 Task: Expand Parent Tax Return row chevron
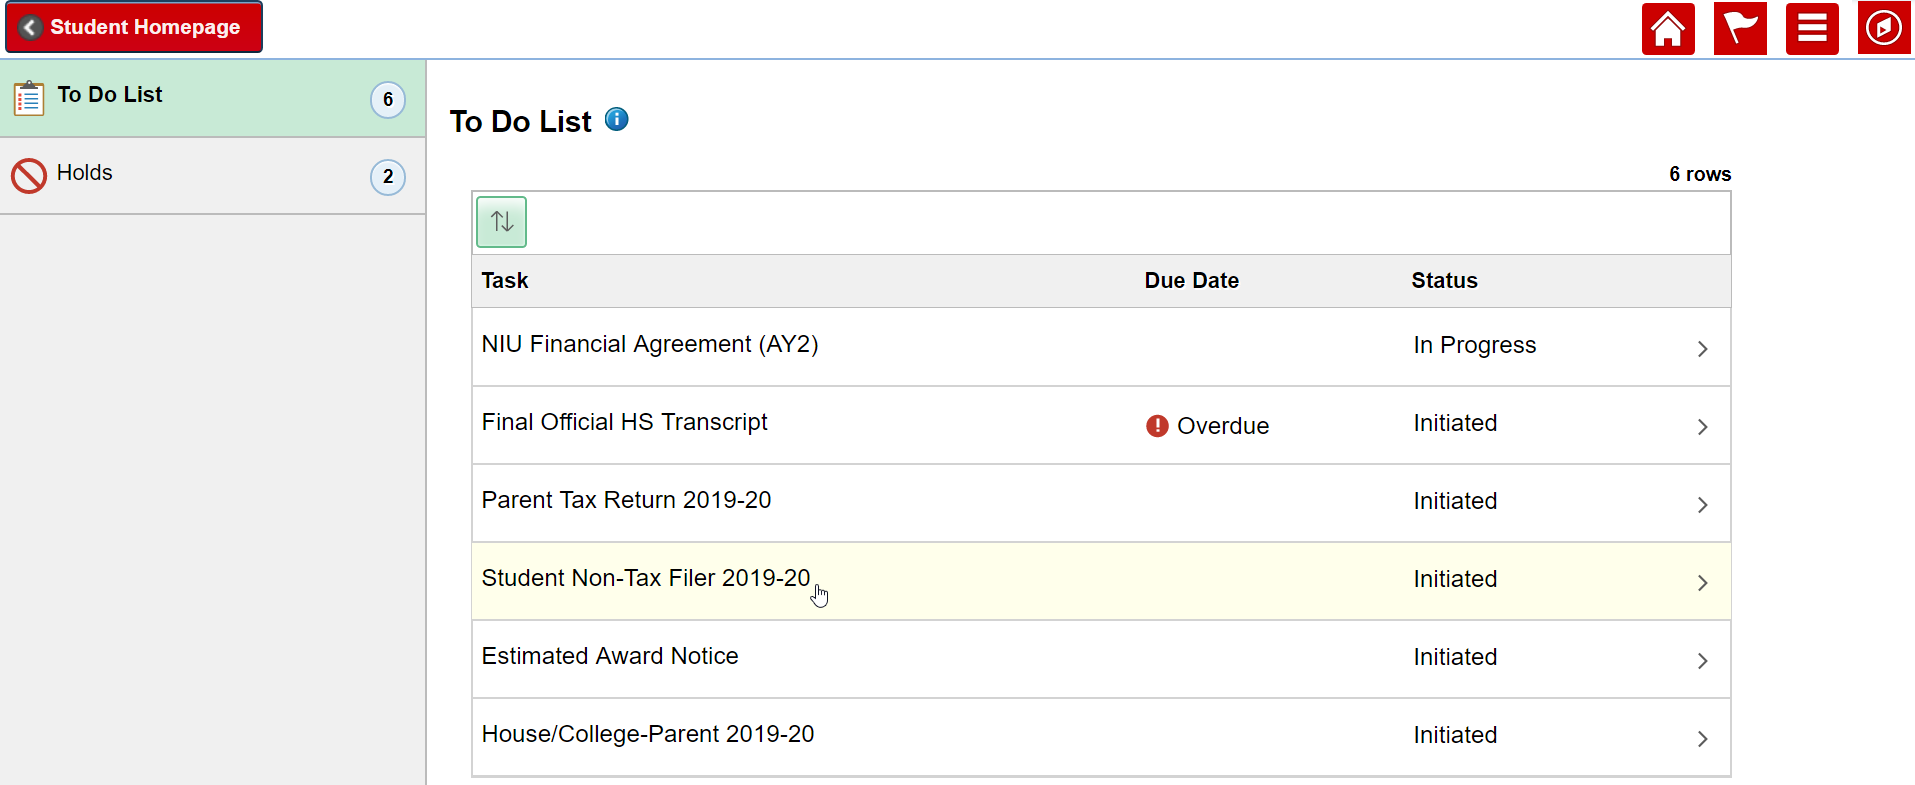click(x=1702, y=505)
